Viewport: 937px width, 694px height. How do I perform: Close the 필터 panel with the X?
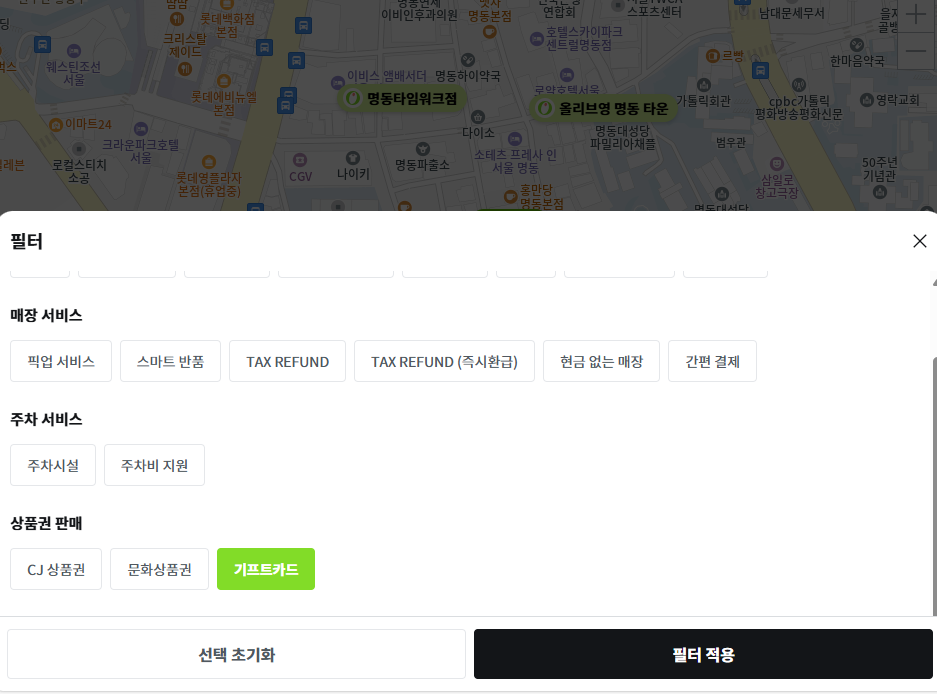coord(919,240)
